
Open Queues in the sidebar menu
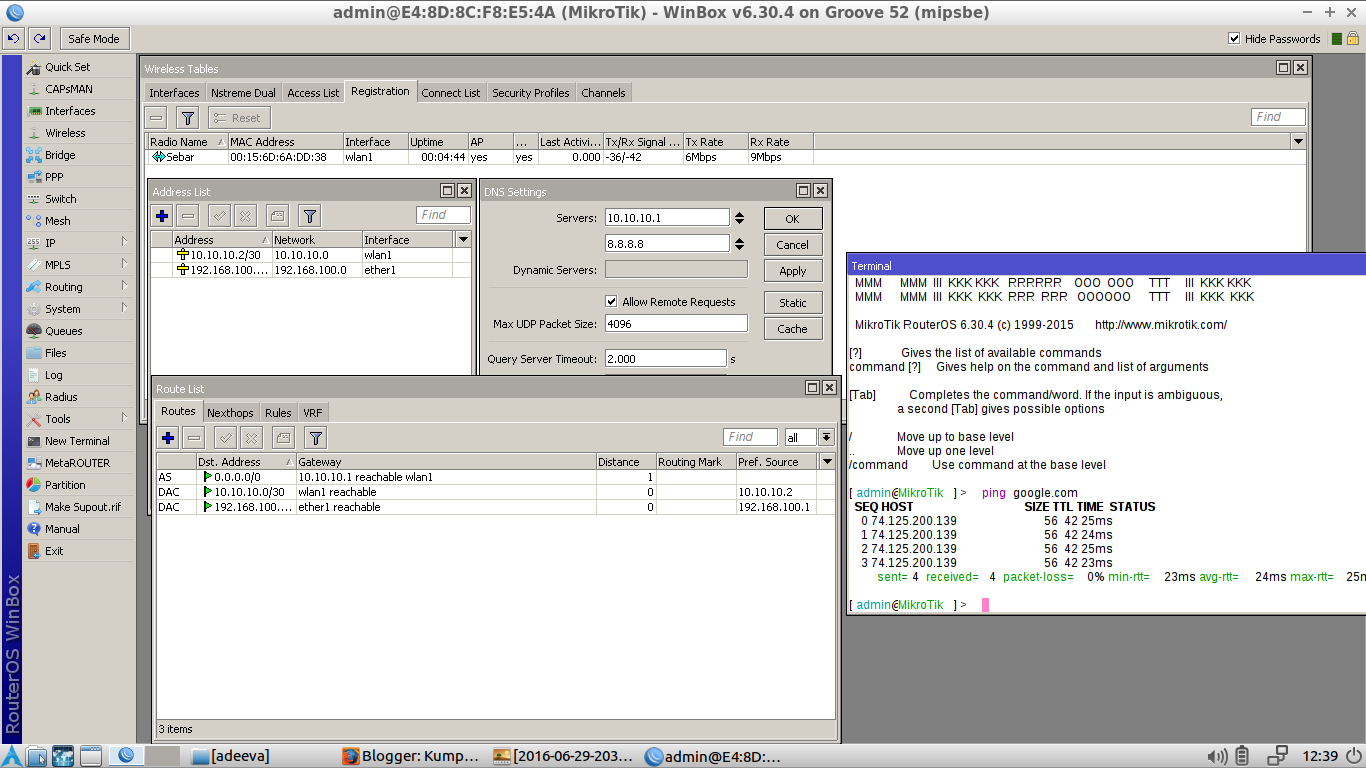(63, 331)
